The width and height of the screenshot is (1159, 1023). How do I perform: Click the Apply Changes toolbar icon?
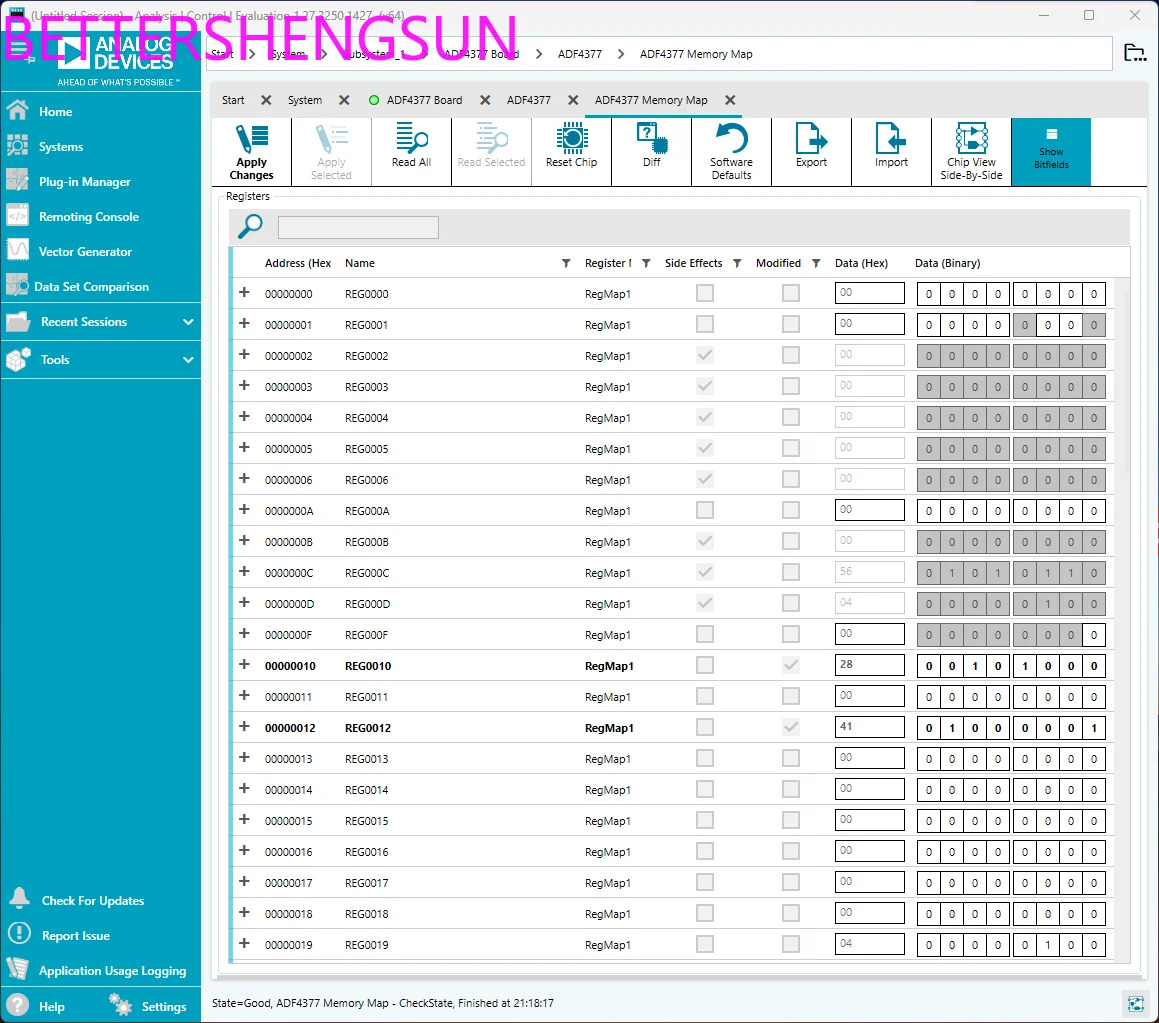(251, 152)
